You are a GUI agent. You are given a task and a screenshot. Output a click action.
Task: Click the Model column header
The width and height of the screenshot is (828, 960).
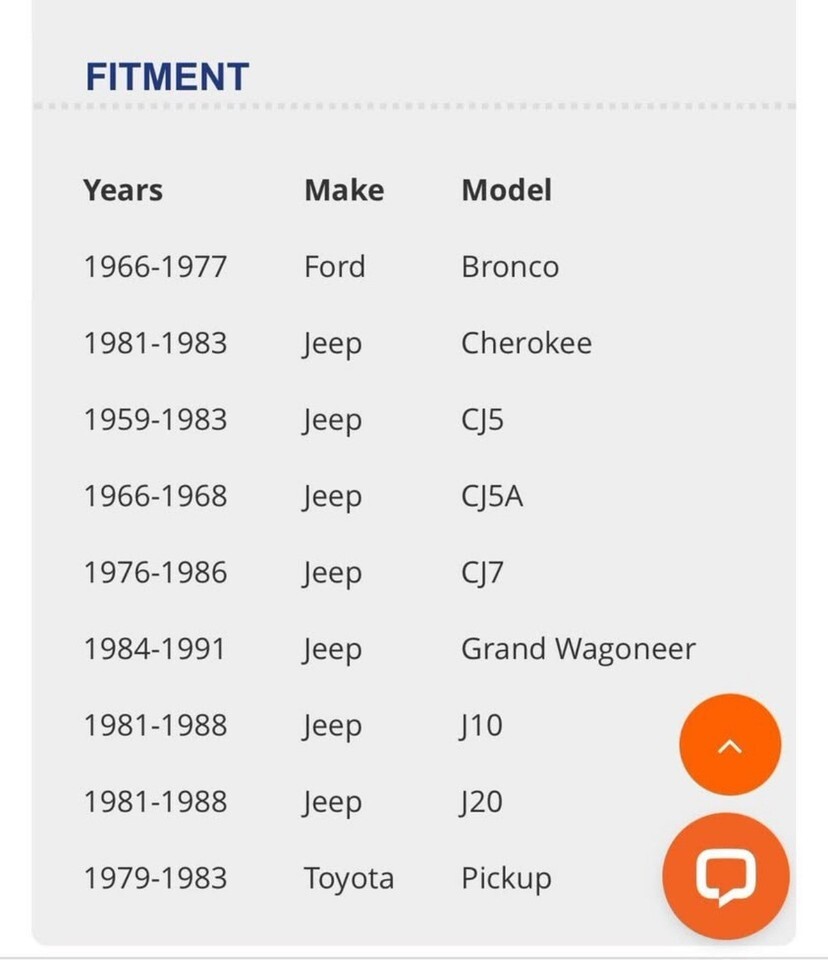click(x=506, y=190)
